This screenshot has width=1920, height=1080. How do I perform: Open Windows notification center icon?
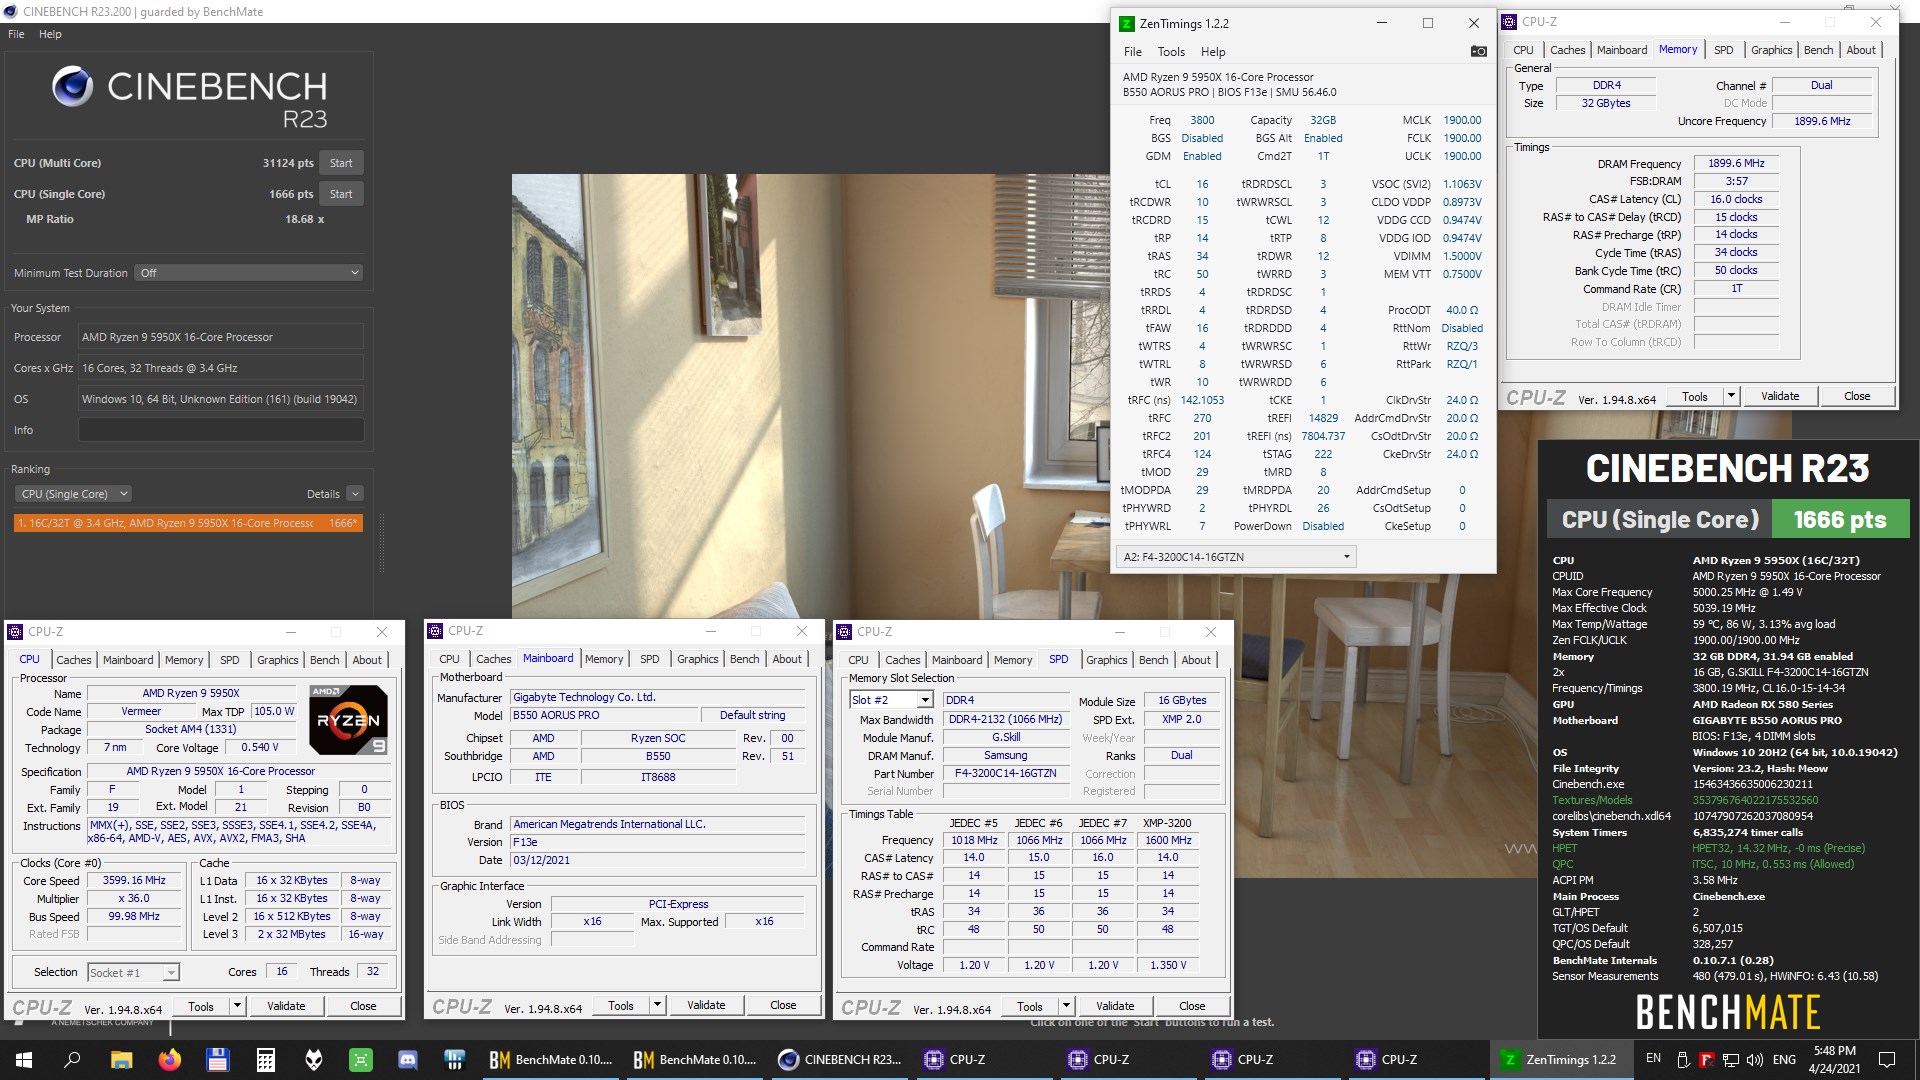1887,1060
